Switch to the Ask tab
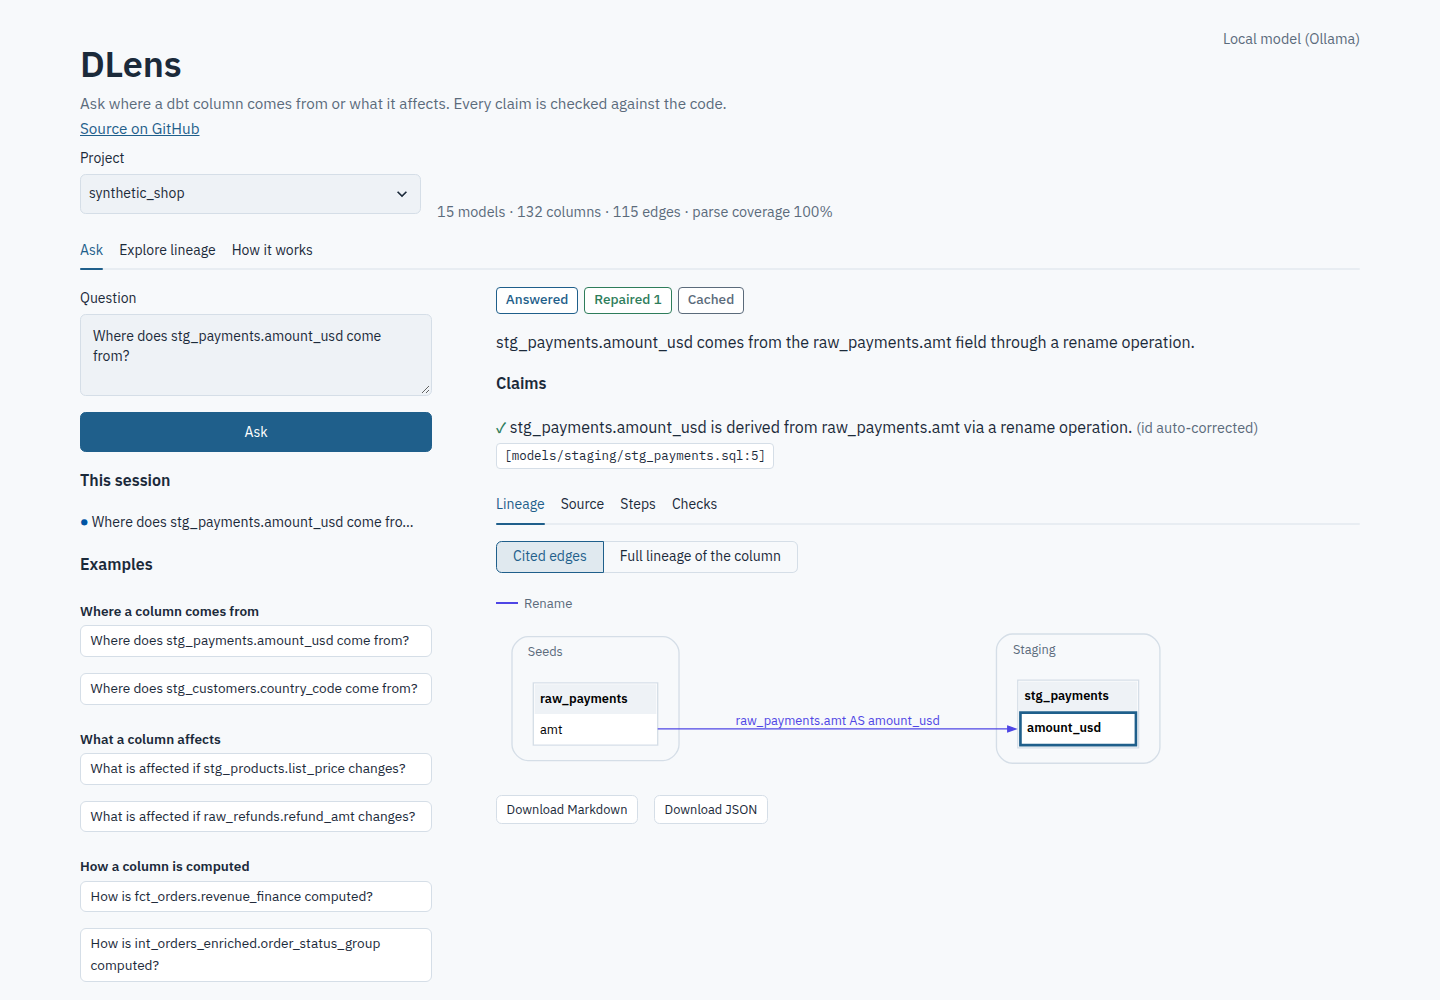The image size is (1440, 1000). [x=91, y=250]
